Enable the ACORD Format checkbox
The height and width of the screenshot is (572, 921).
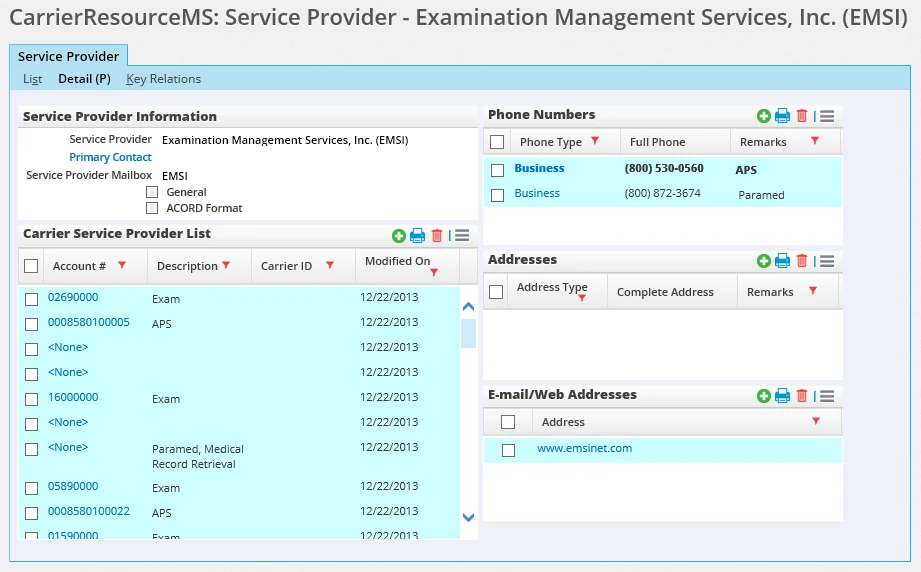click(x=152, y=208)
